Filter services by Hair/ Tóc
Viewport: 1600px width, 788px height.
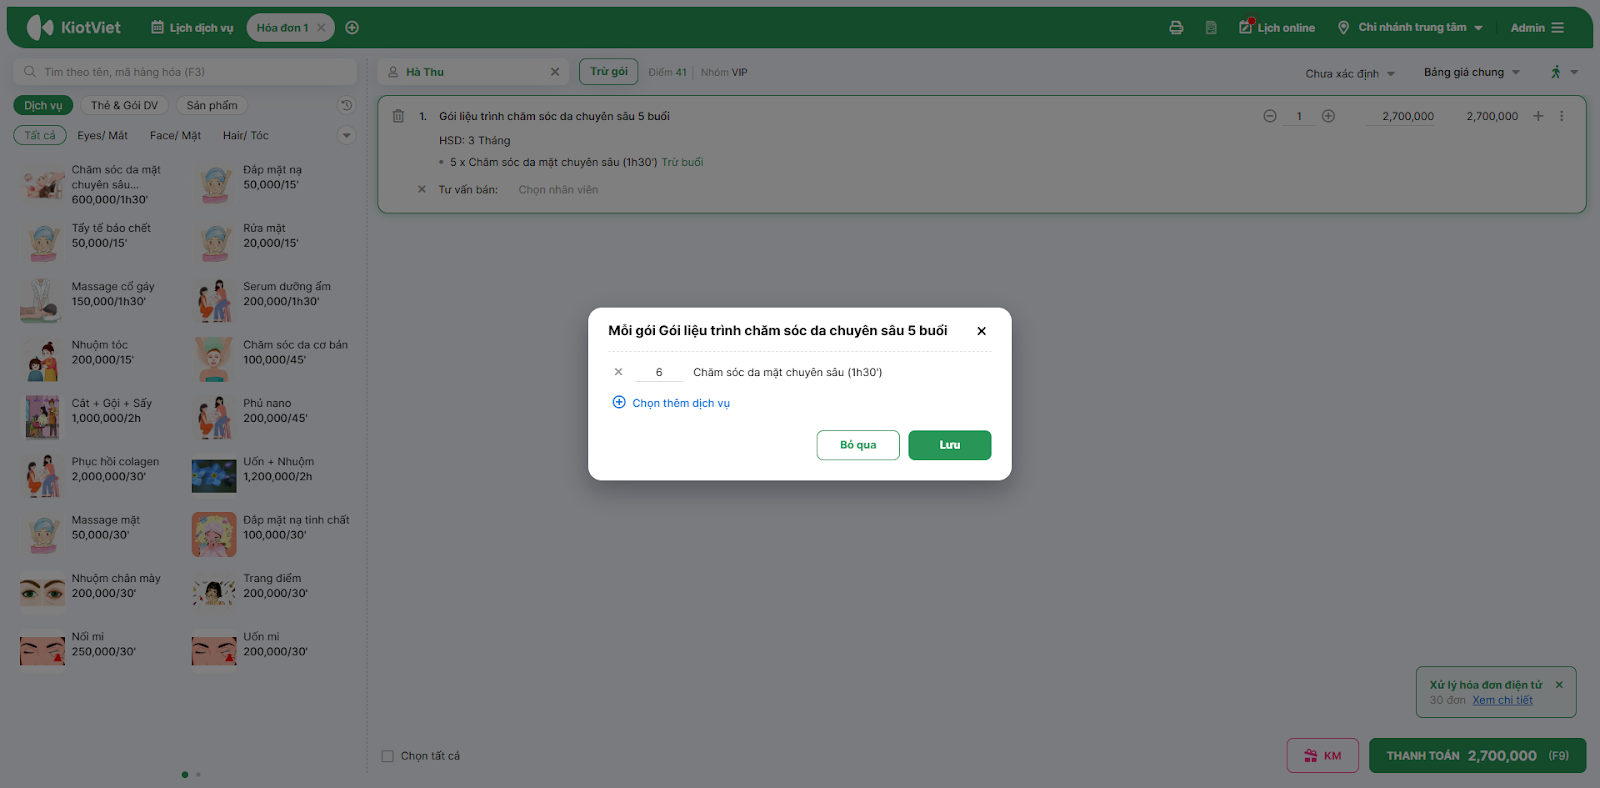tap(246, 136)
